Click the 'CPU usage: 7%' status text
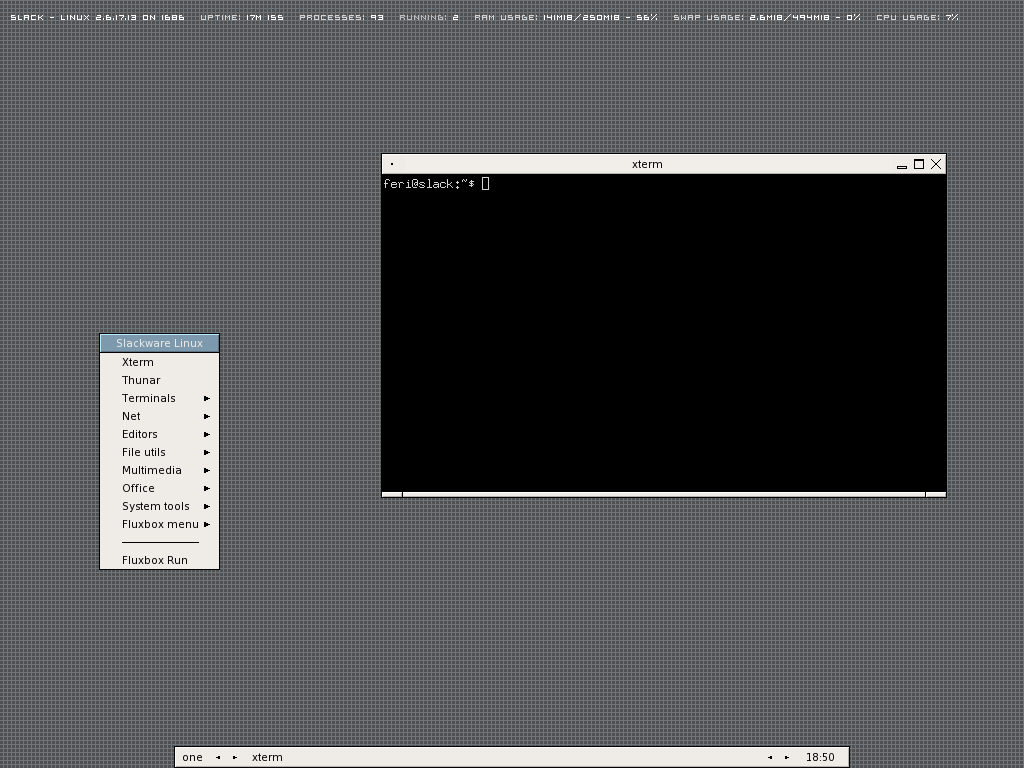 [918, 17]
